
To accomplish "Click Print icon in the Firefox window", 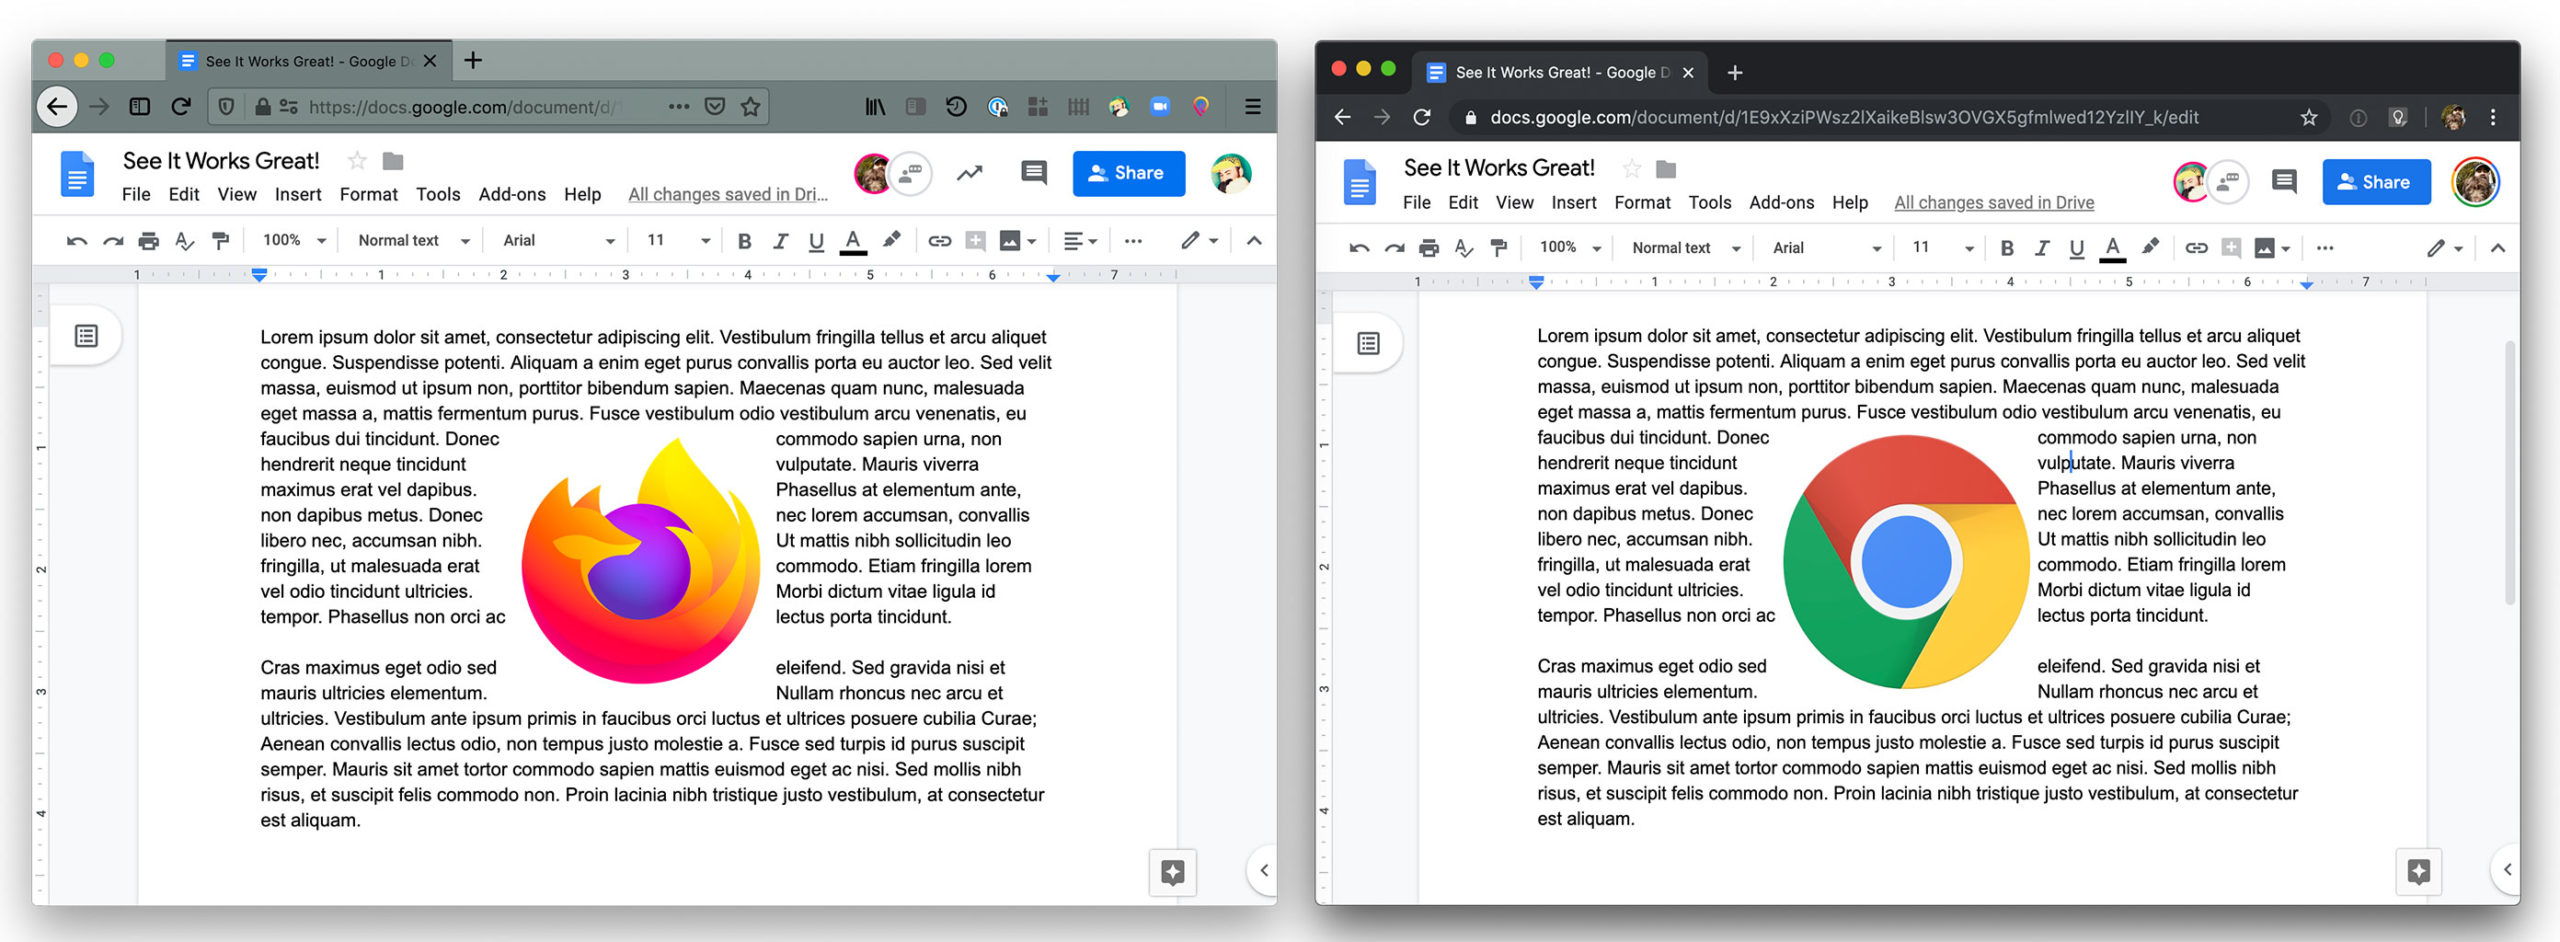I will pyautogui.click(x=149, y=241).
